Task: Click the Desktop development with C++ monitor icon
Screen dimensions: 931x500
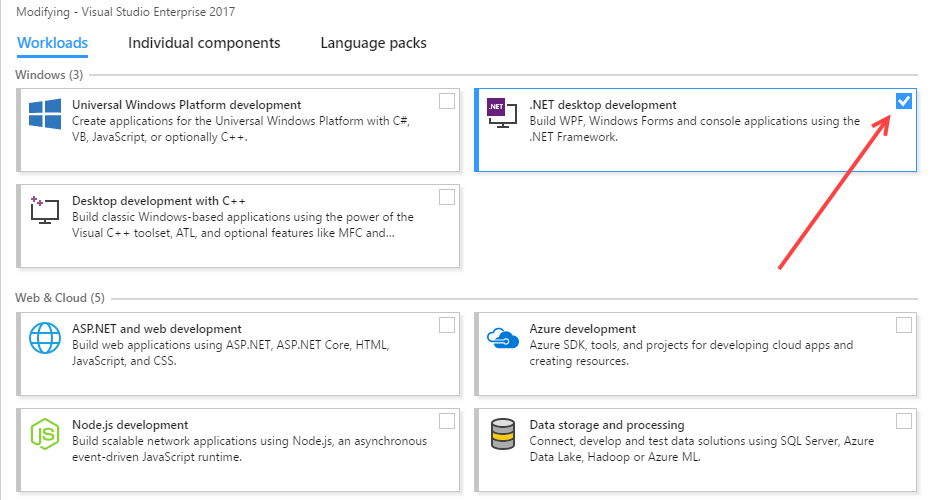Action: 45,210
